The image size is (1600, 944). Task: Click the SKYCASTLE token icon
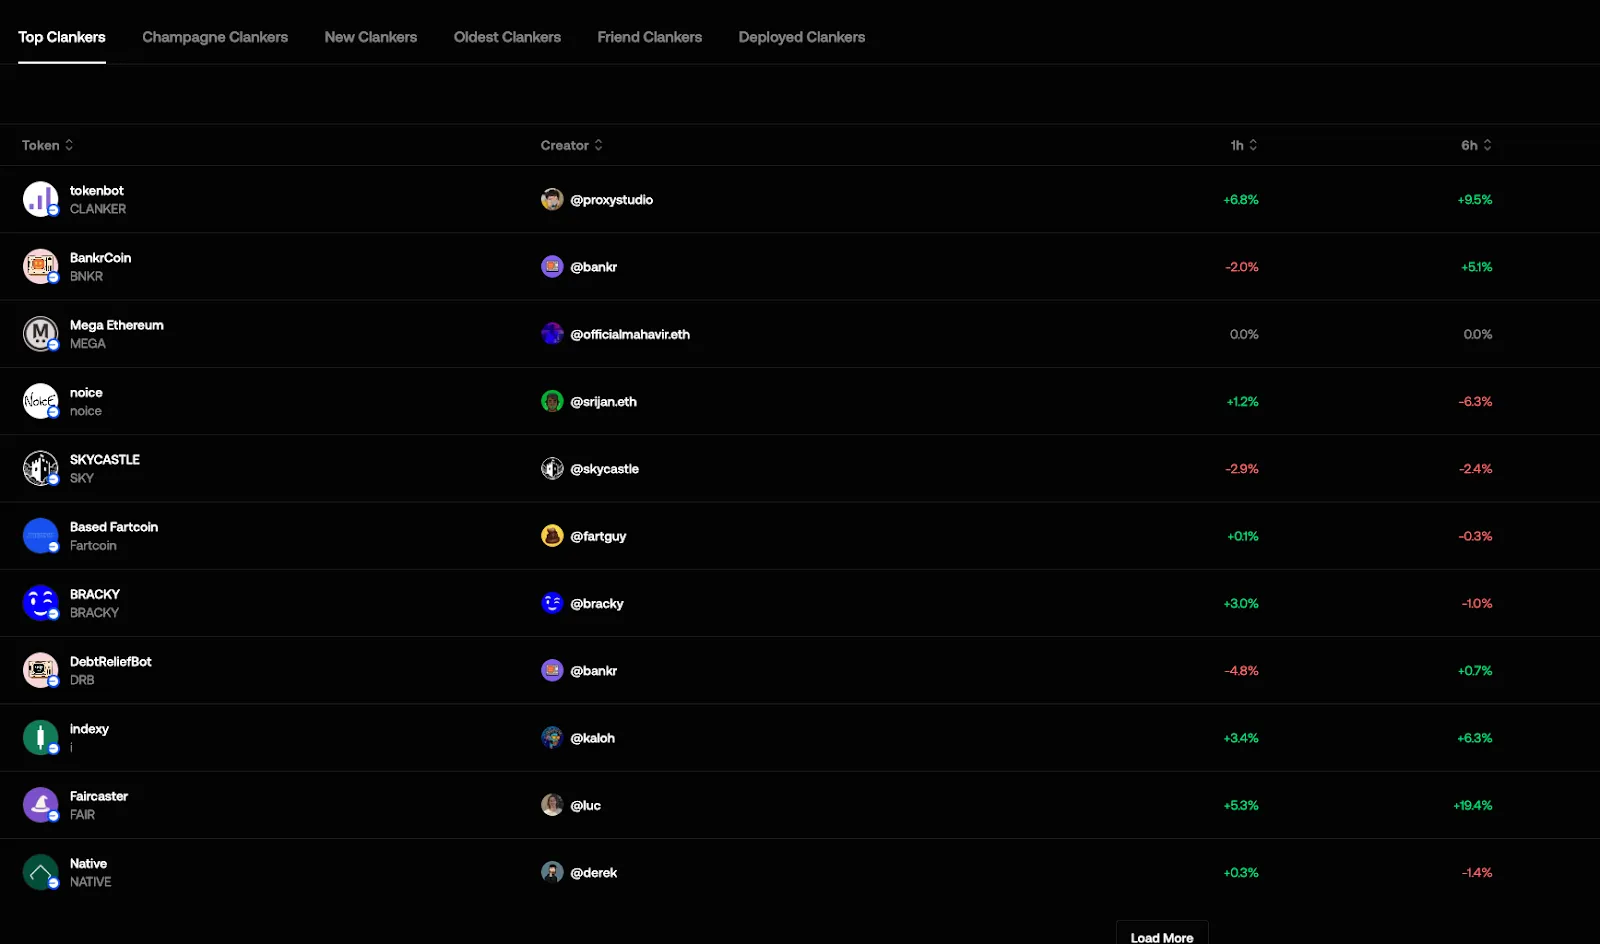click(41, 468)
